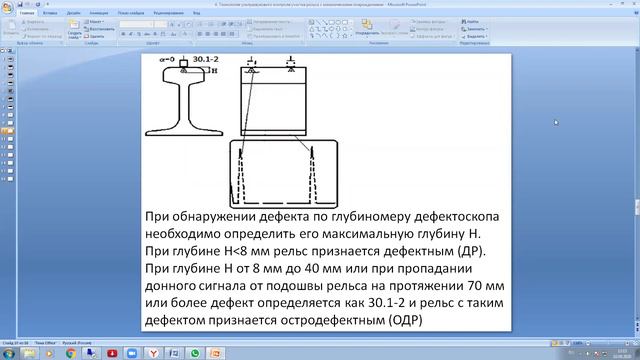Justify the paragraph text
The height and width of the screenshot is (360, 640).
click(223, 34)
